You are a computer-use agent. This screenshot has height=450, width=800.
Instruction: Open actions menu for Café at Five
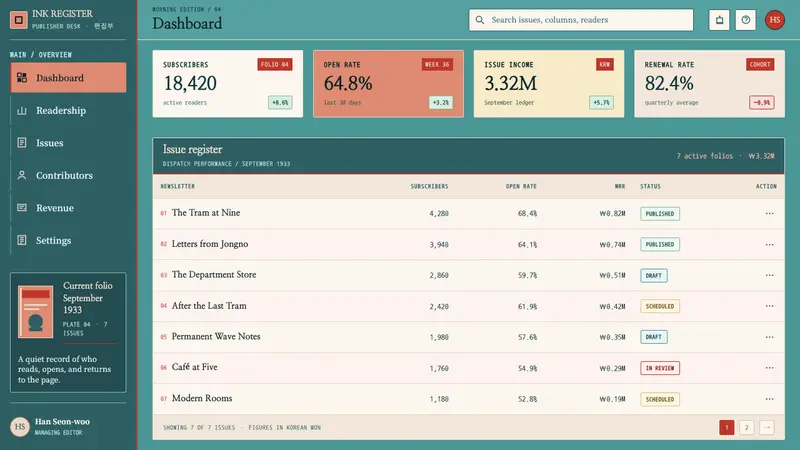[x=769, y=368]
